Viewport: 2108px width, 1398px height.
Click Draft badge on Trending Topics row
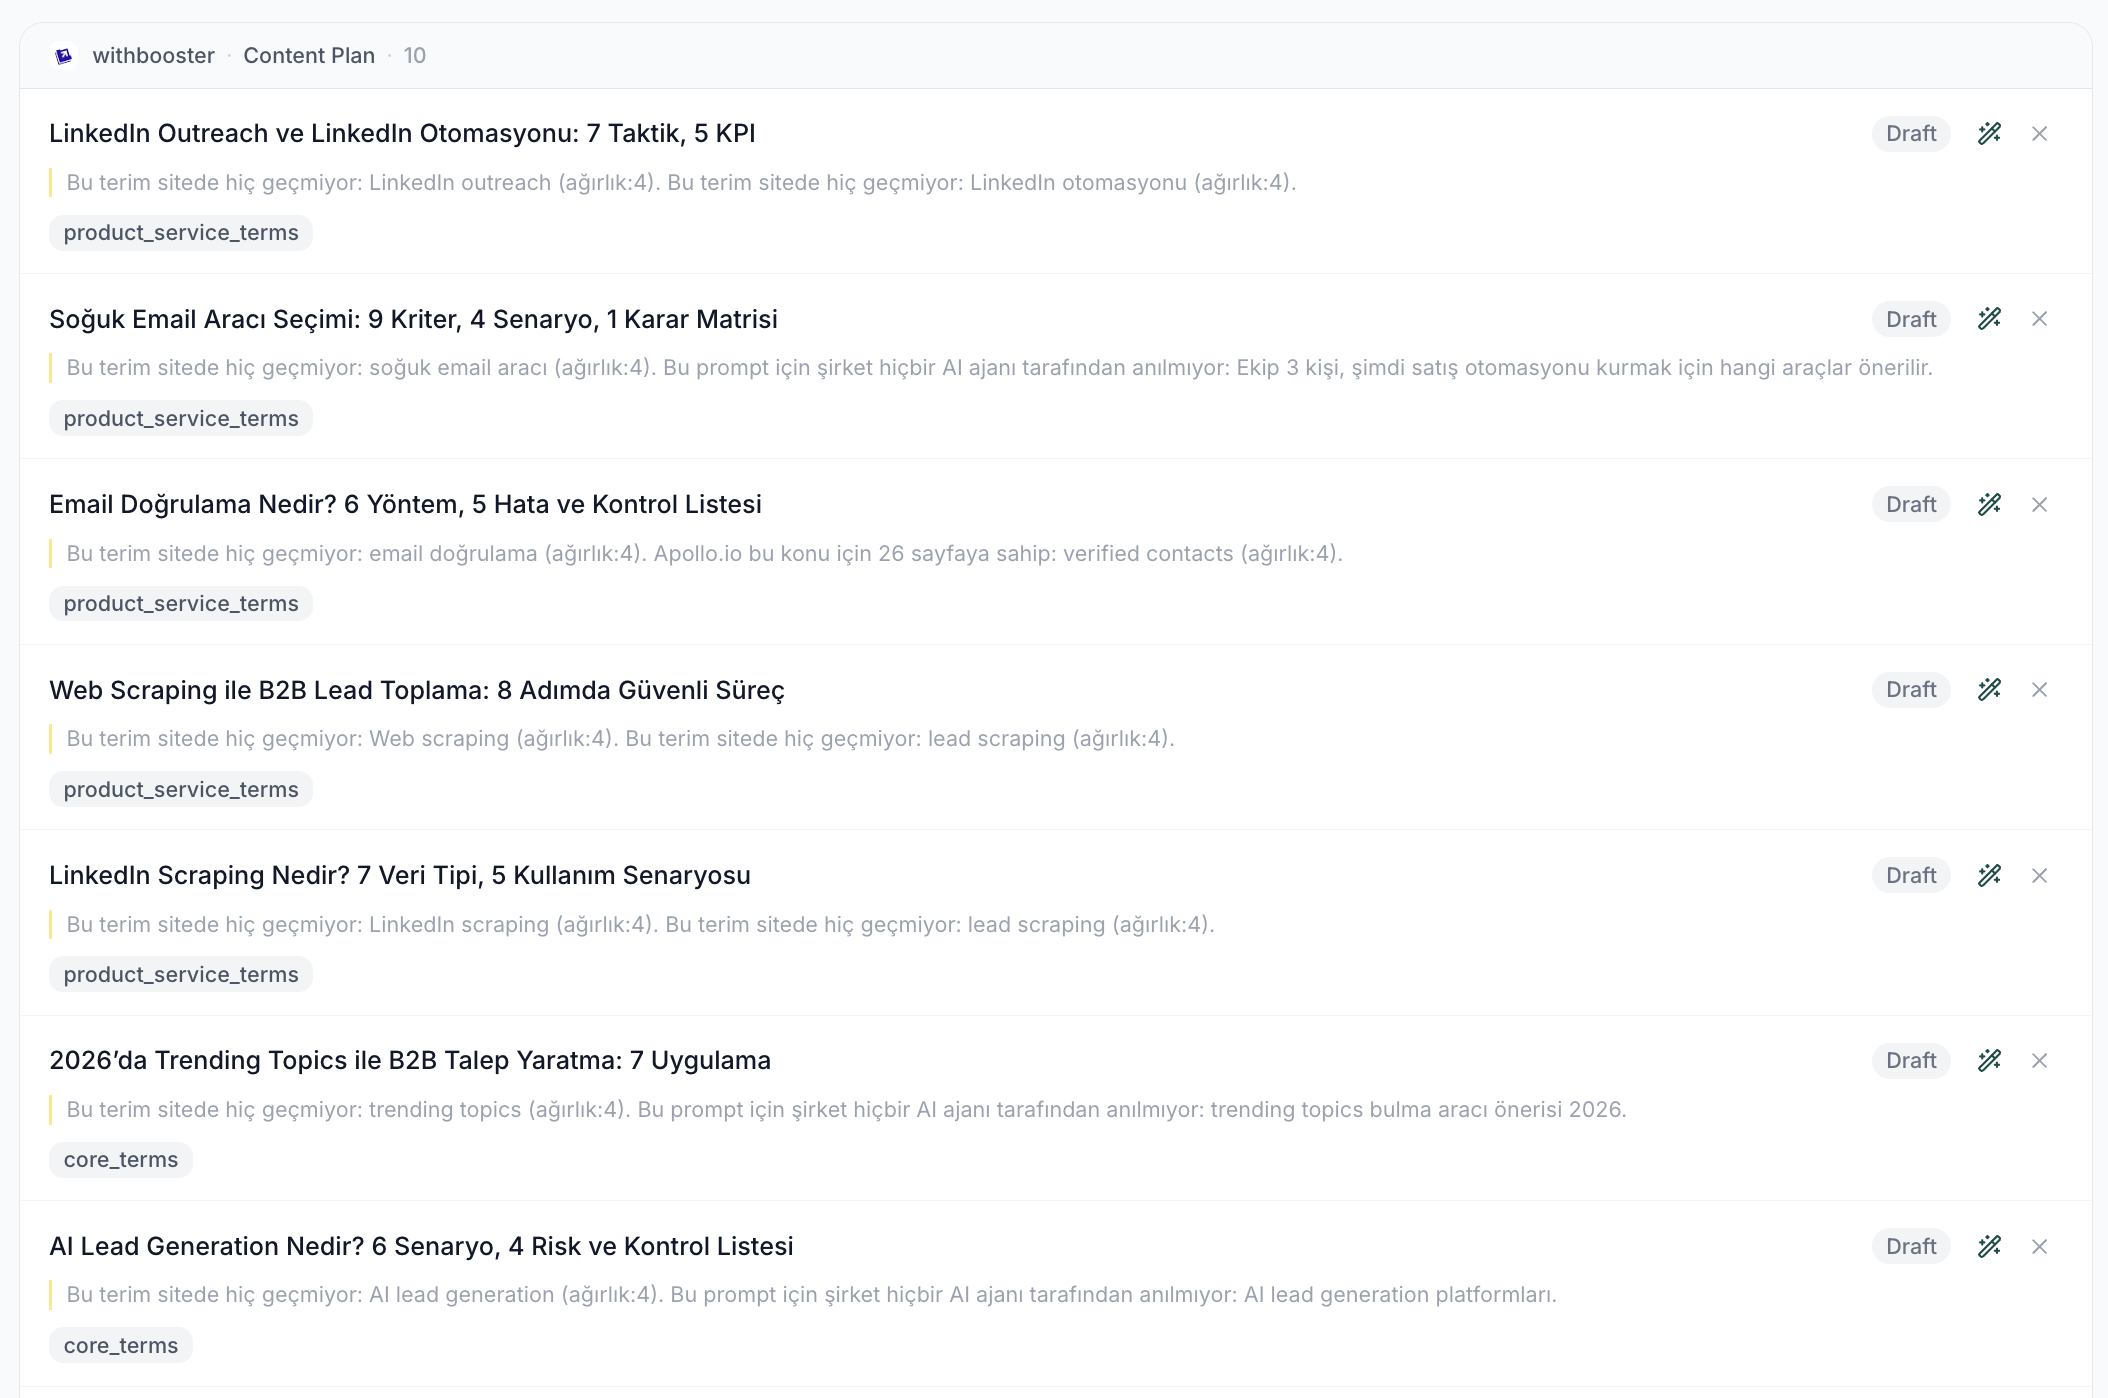(1910, 1060)
